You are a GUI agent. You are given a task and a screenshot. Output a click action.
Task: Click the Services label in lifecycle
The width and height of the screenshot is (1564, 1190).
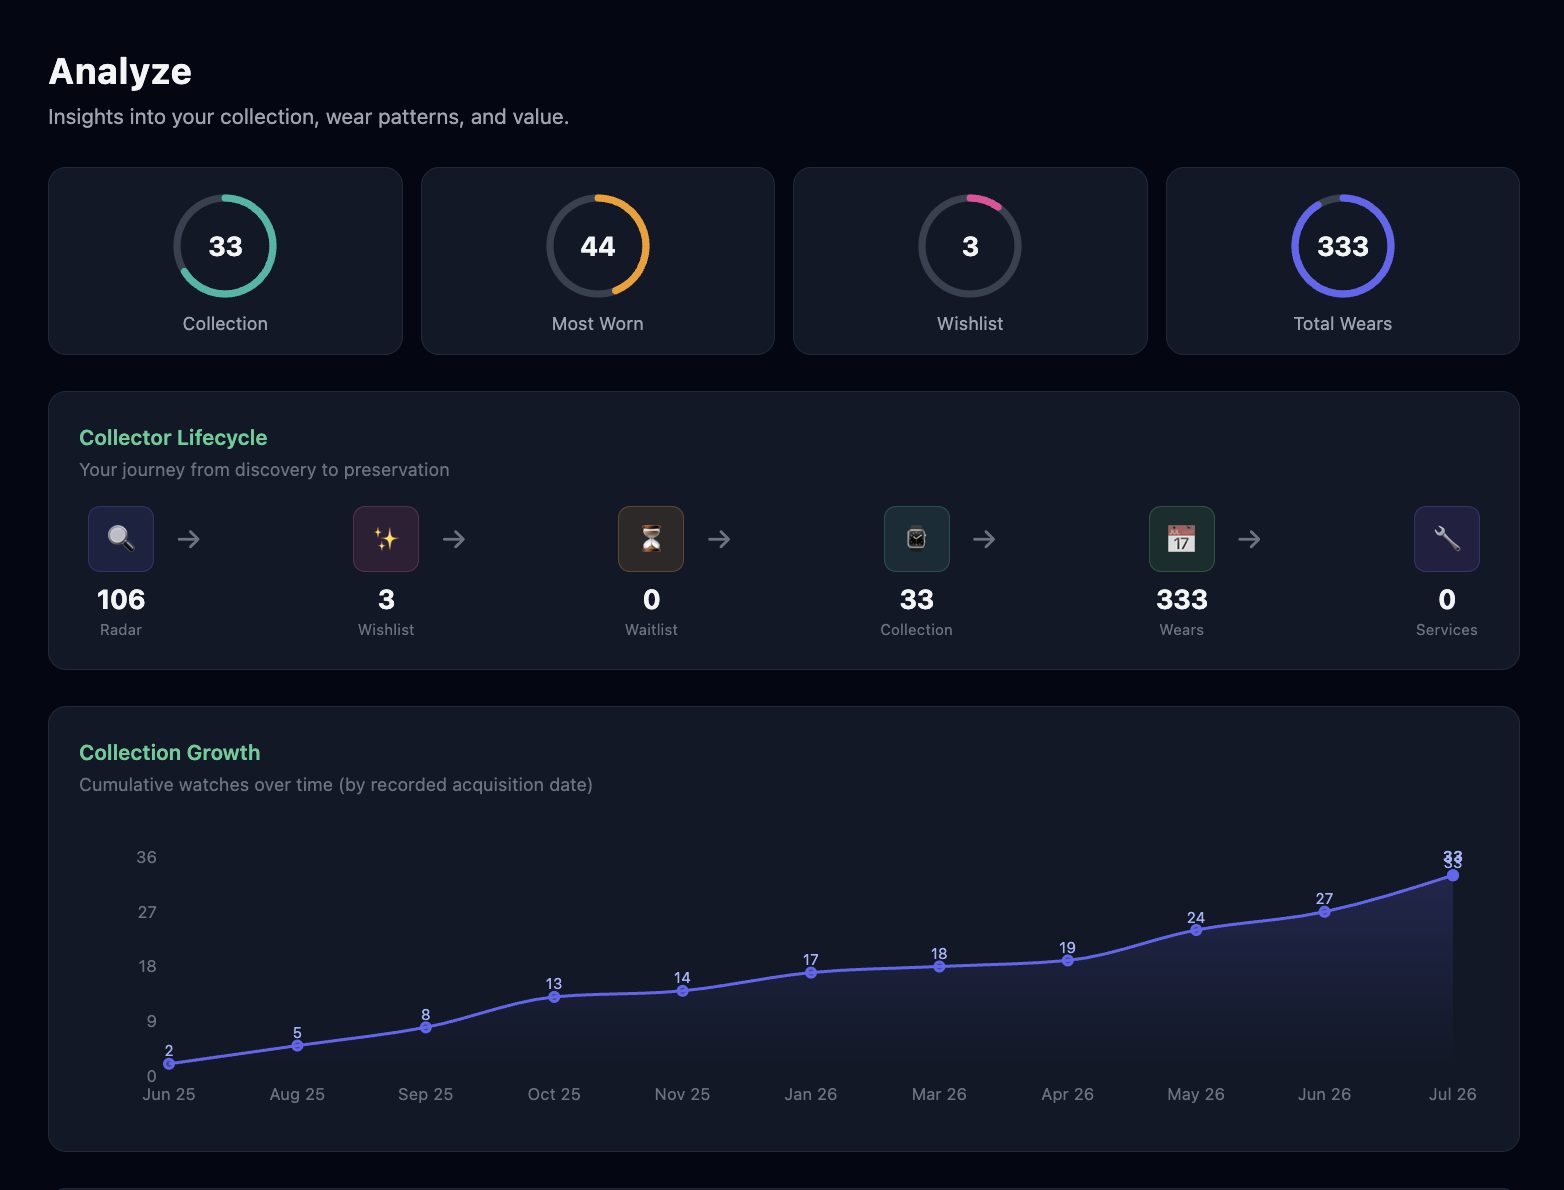point(1447,630)
